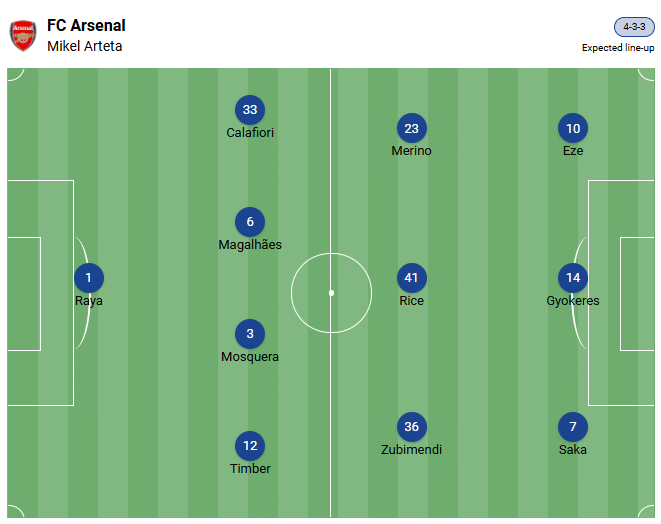Click the pitch center spot
The width and height of the screenshot is (661, 524).
click(331, 293)
